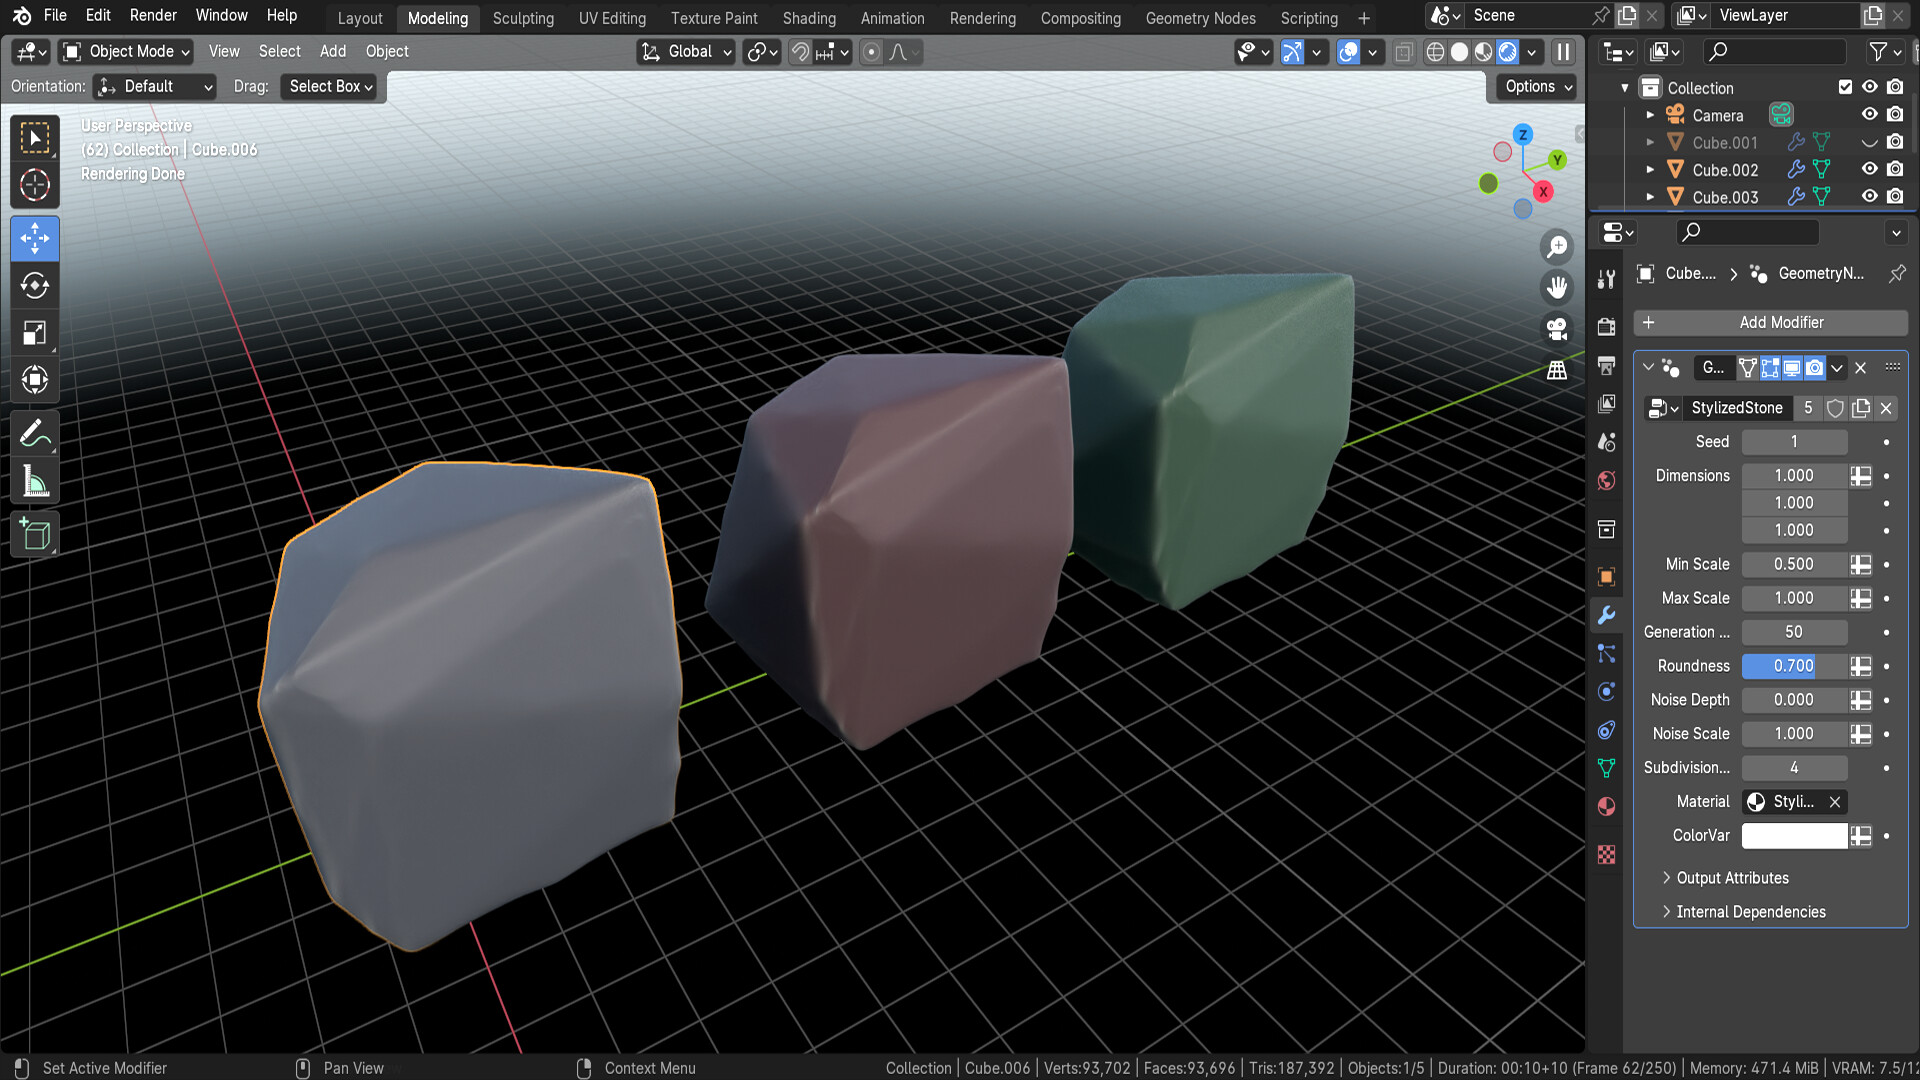Viewport: 1920px width, 1080px height.
Task: Open the Transform Orientation dropdown showing Global
Action: pos(685,52)
